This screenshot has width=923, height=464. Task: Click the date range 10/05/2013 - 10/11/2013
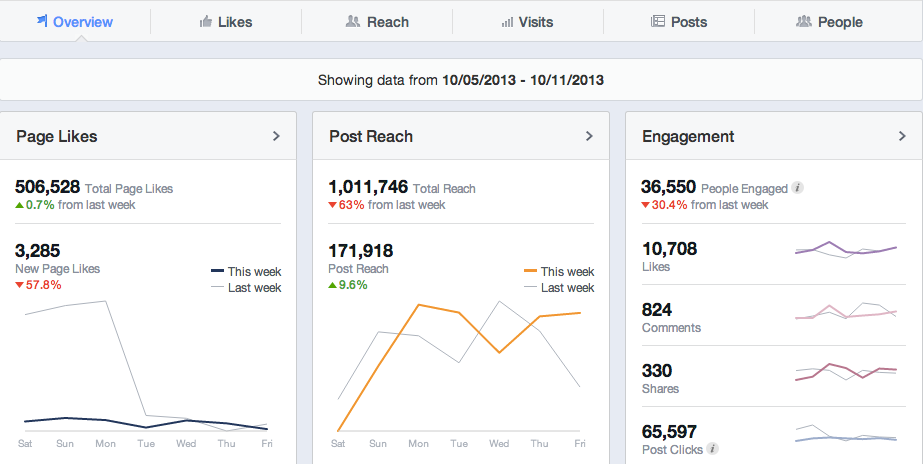pos(523,80)
